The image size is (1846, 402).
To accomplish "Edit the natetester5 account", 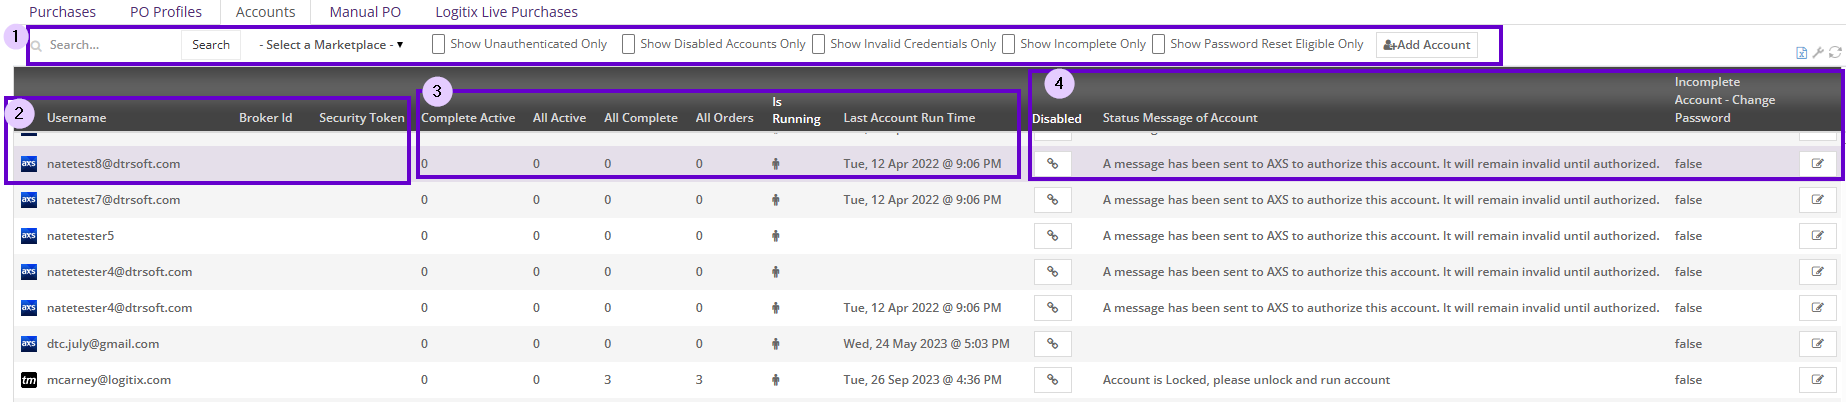I will point(1817,236).
